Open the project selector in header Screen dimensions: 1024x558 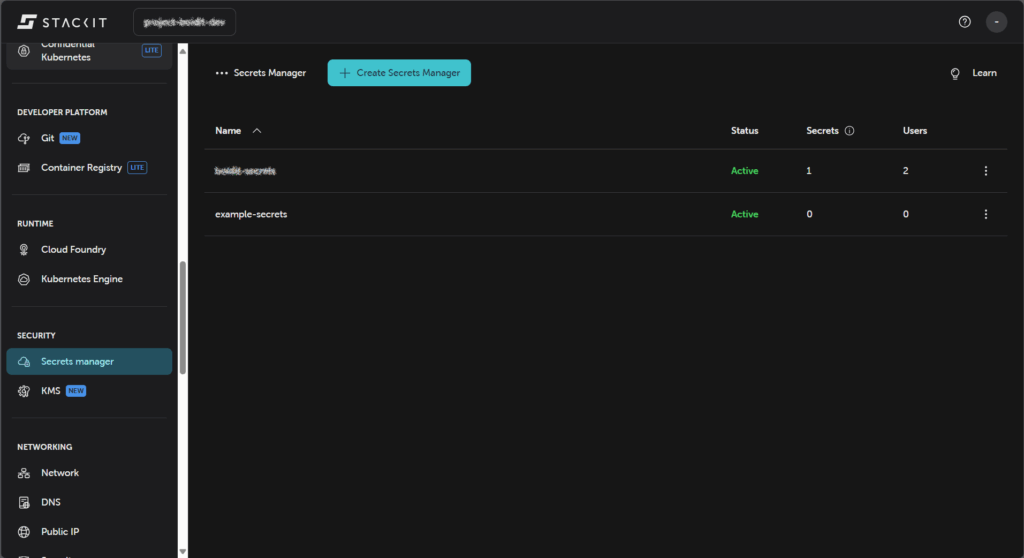click(x=184, y=21)
